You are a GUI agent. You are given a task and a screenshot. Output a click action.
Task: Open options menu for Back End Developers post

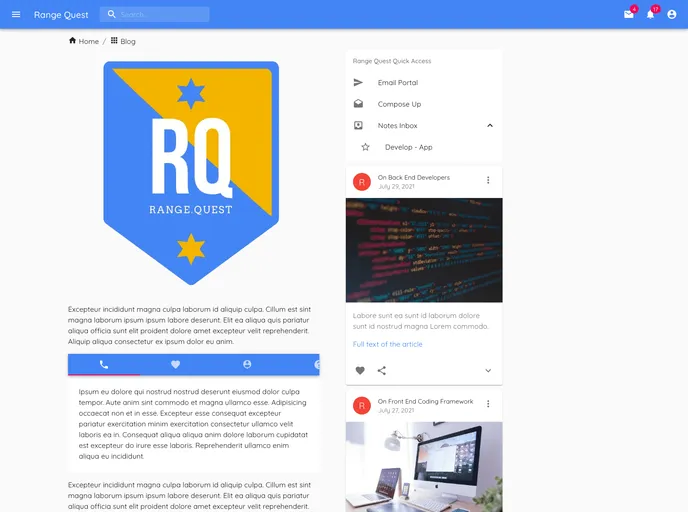(x=488, y=181)
